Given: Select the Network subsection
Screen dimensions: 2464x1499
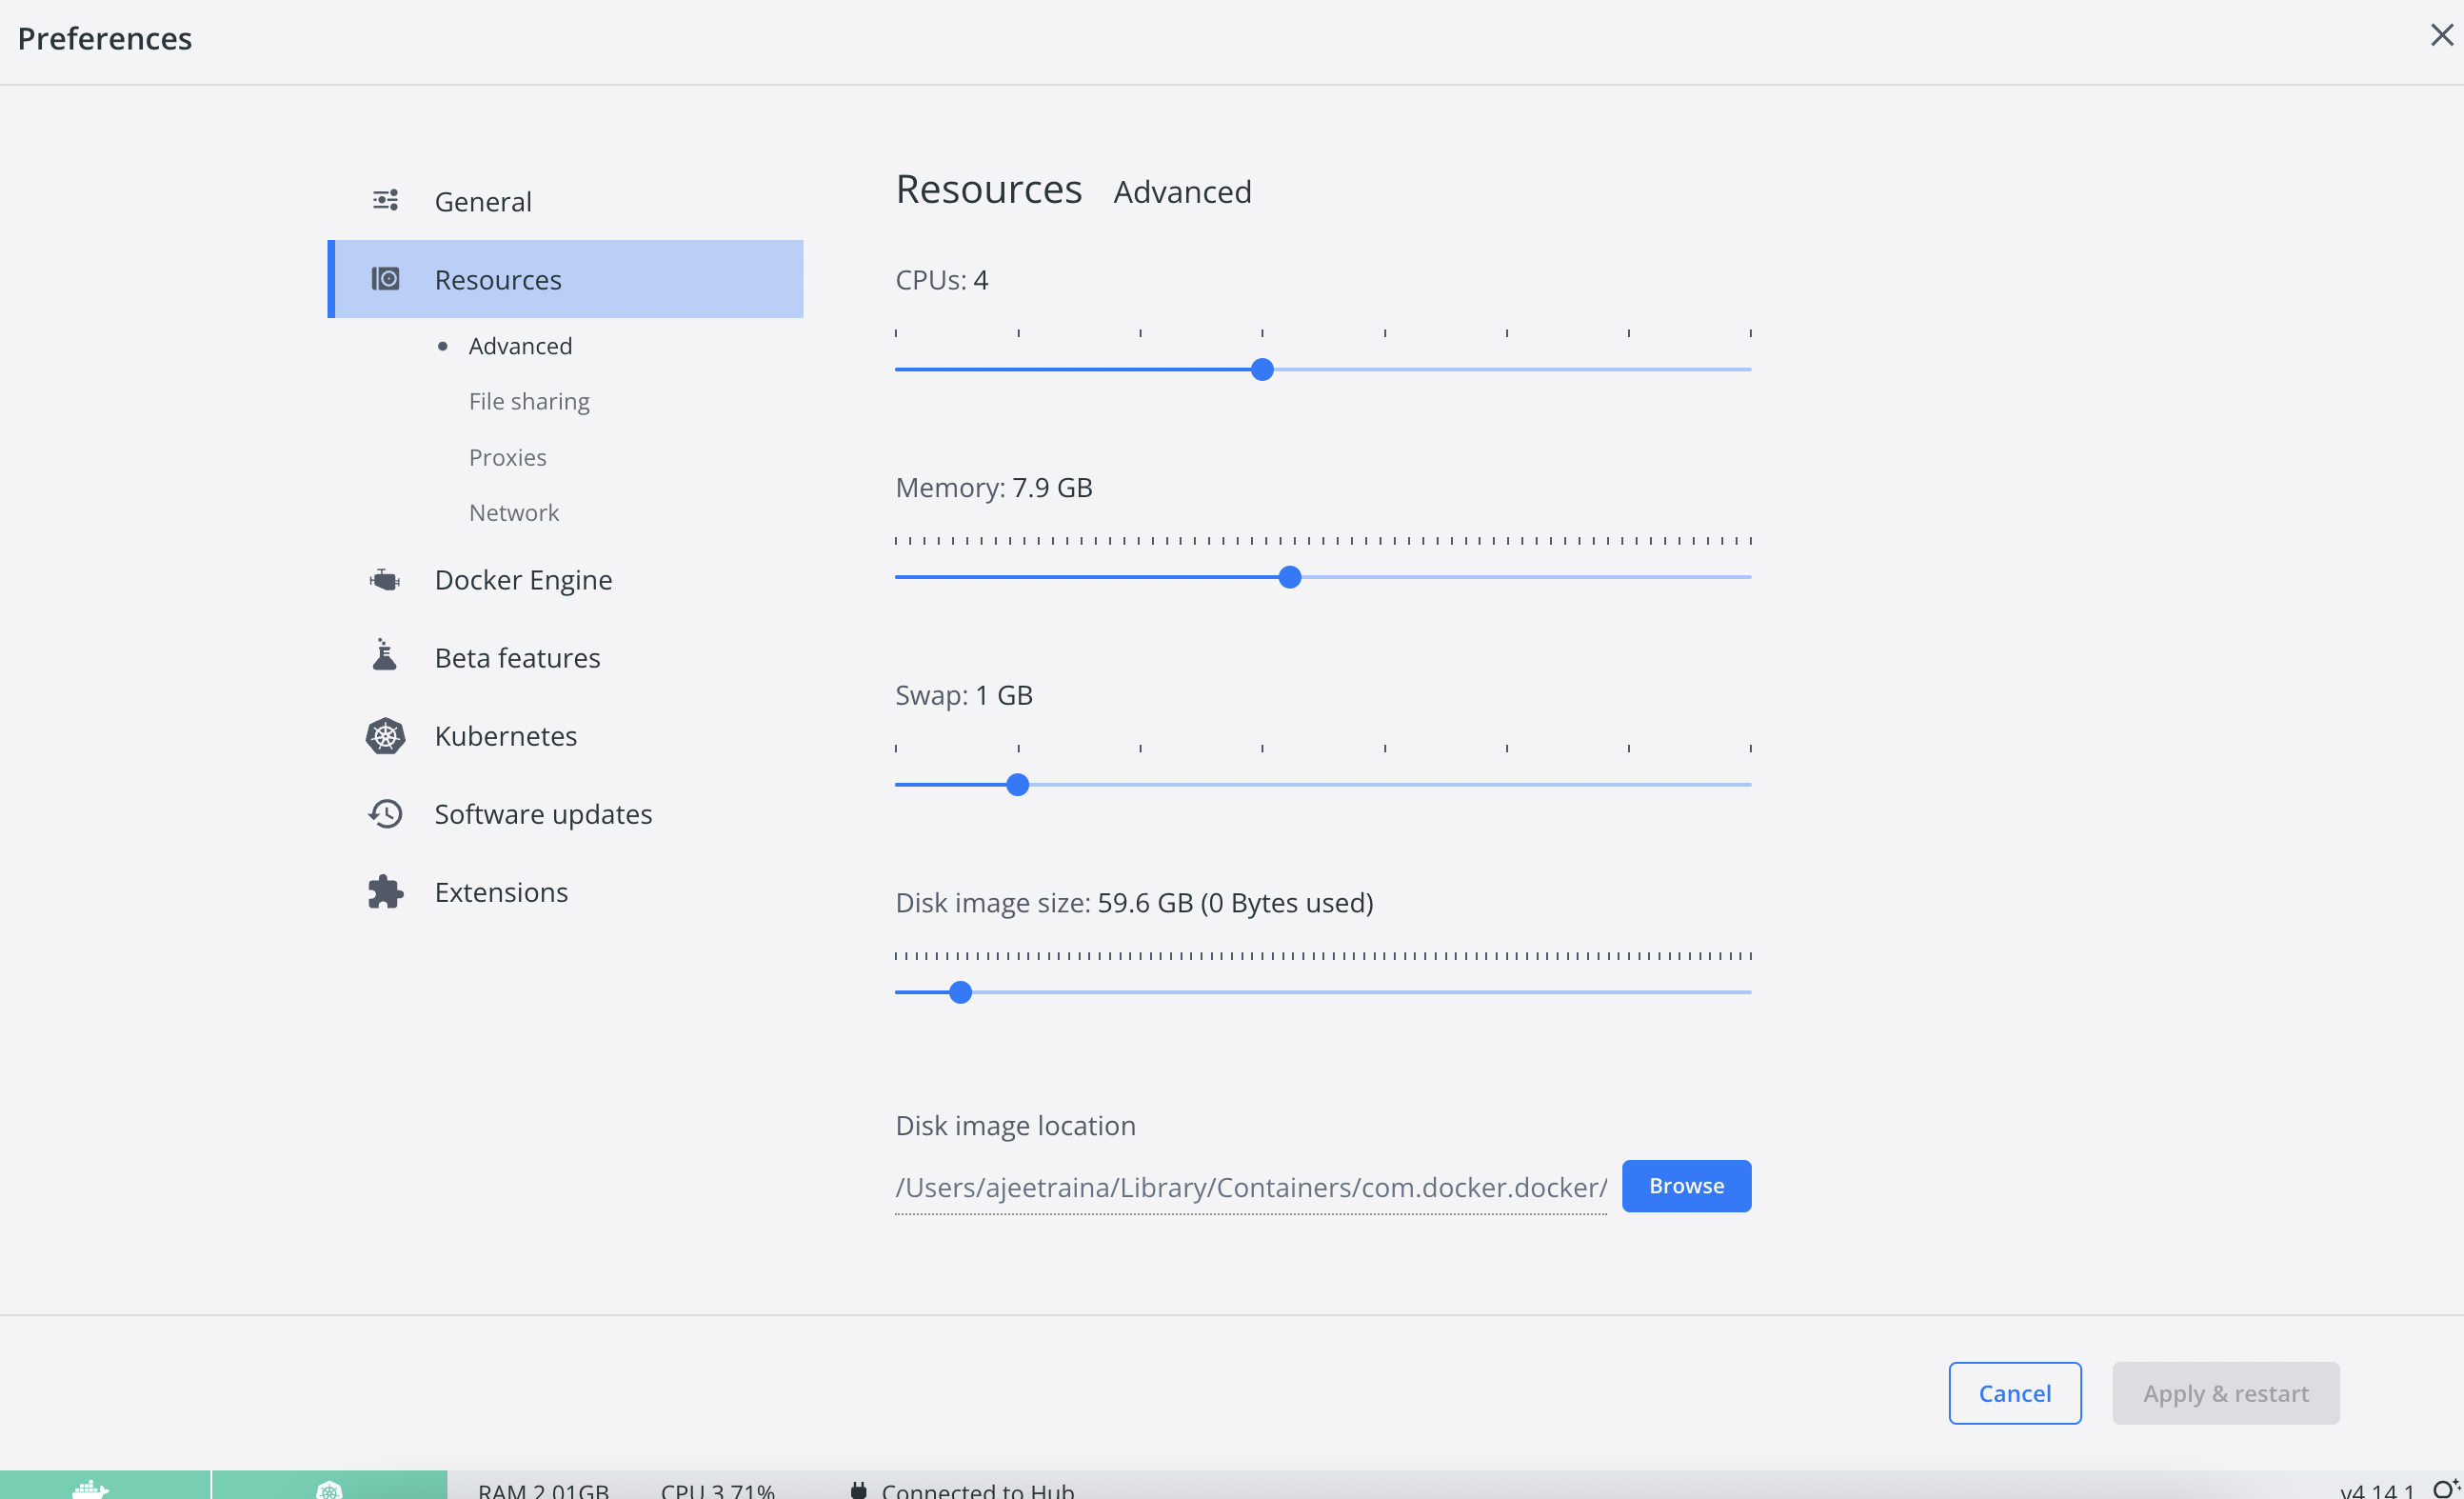Looking at the screenshot, I should [x=514, y=512].
